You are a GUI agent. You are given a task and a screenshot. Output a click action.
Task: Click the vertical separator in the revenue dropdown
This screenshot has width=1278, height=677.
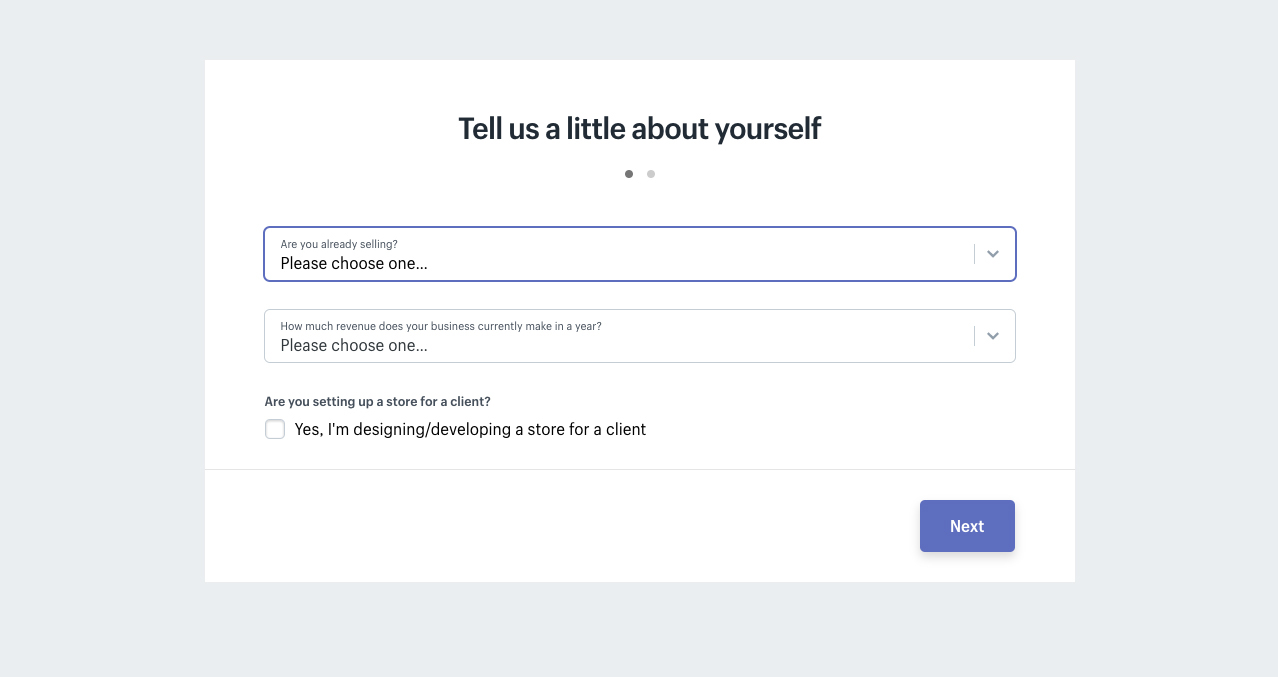[x=974, y=336]
